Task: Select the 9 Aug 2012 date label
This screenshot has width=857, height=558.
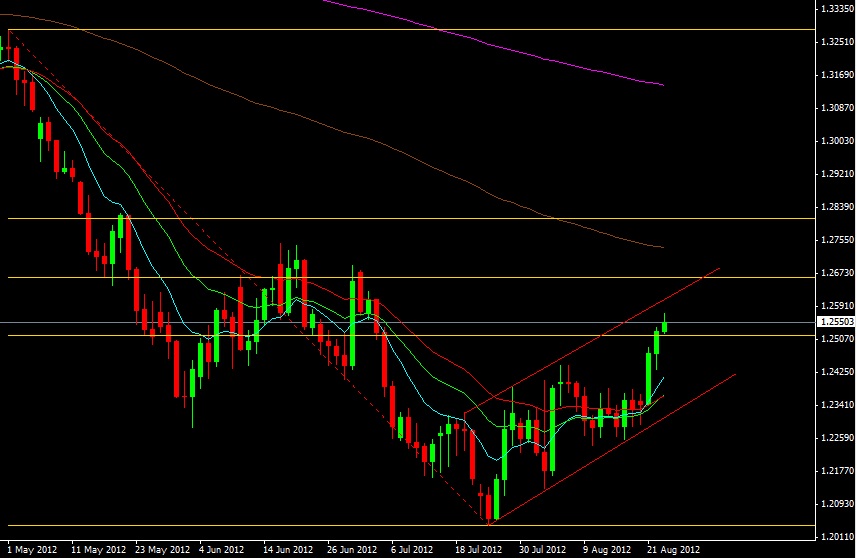Action: pos(607,549)
